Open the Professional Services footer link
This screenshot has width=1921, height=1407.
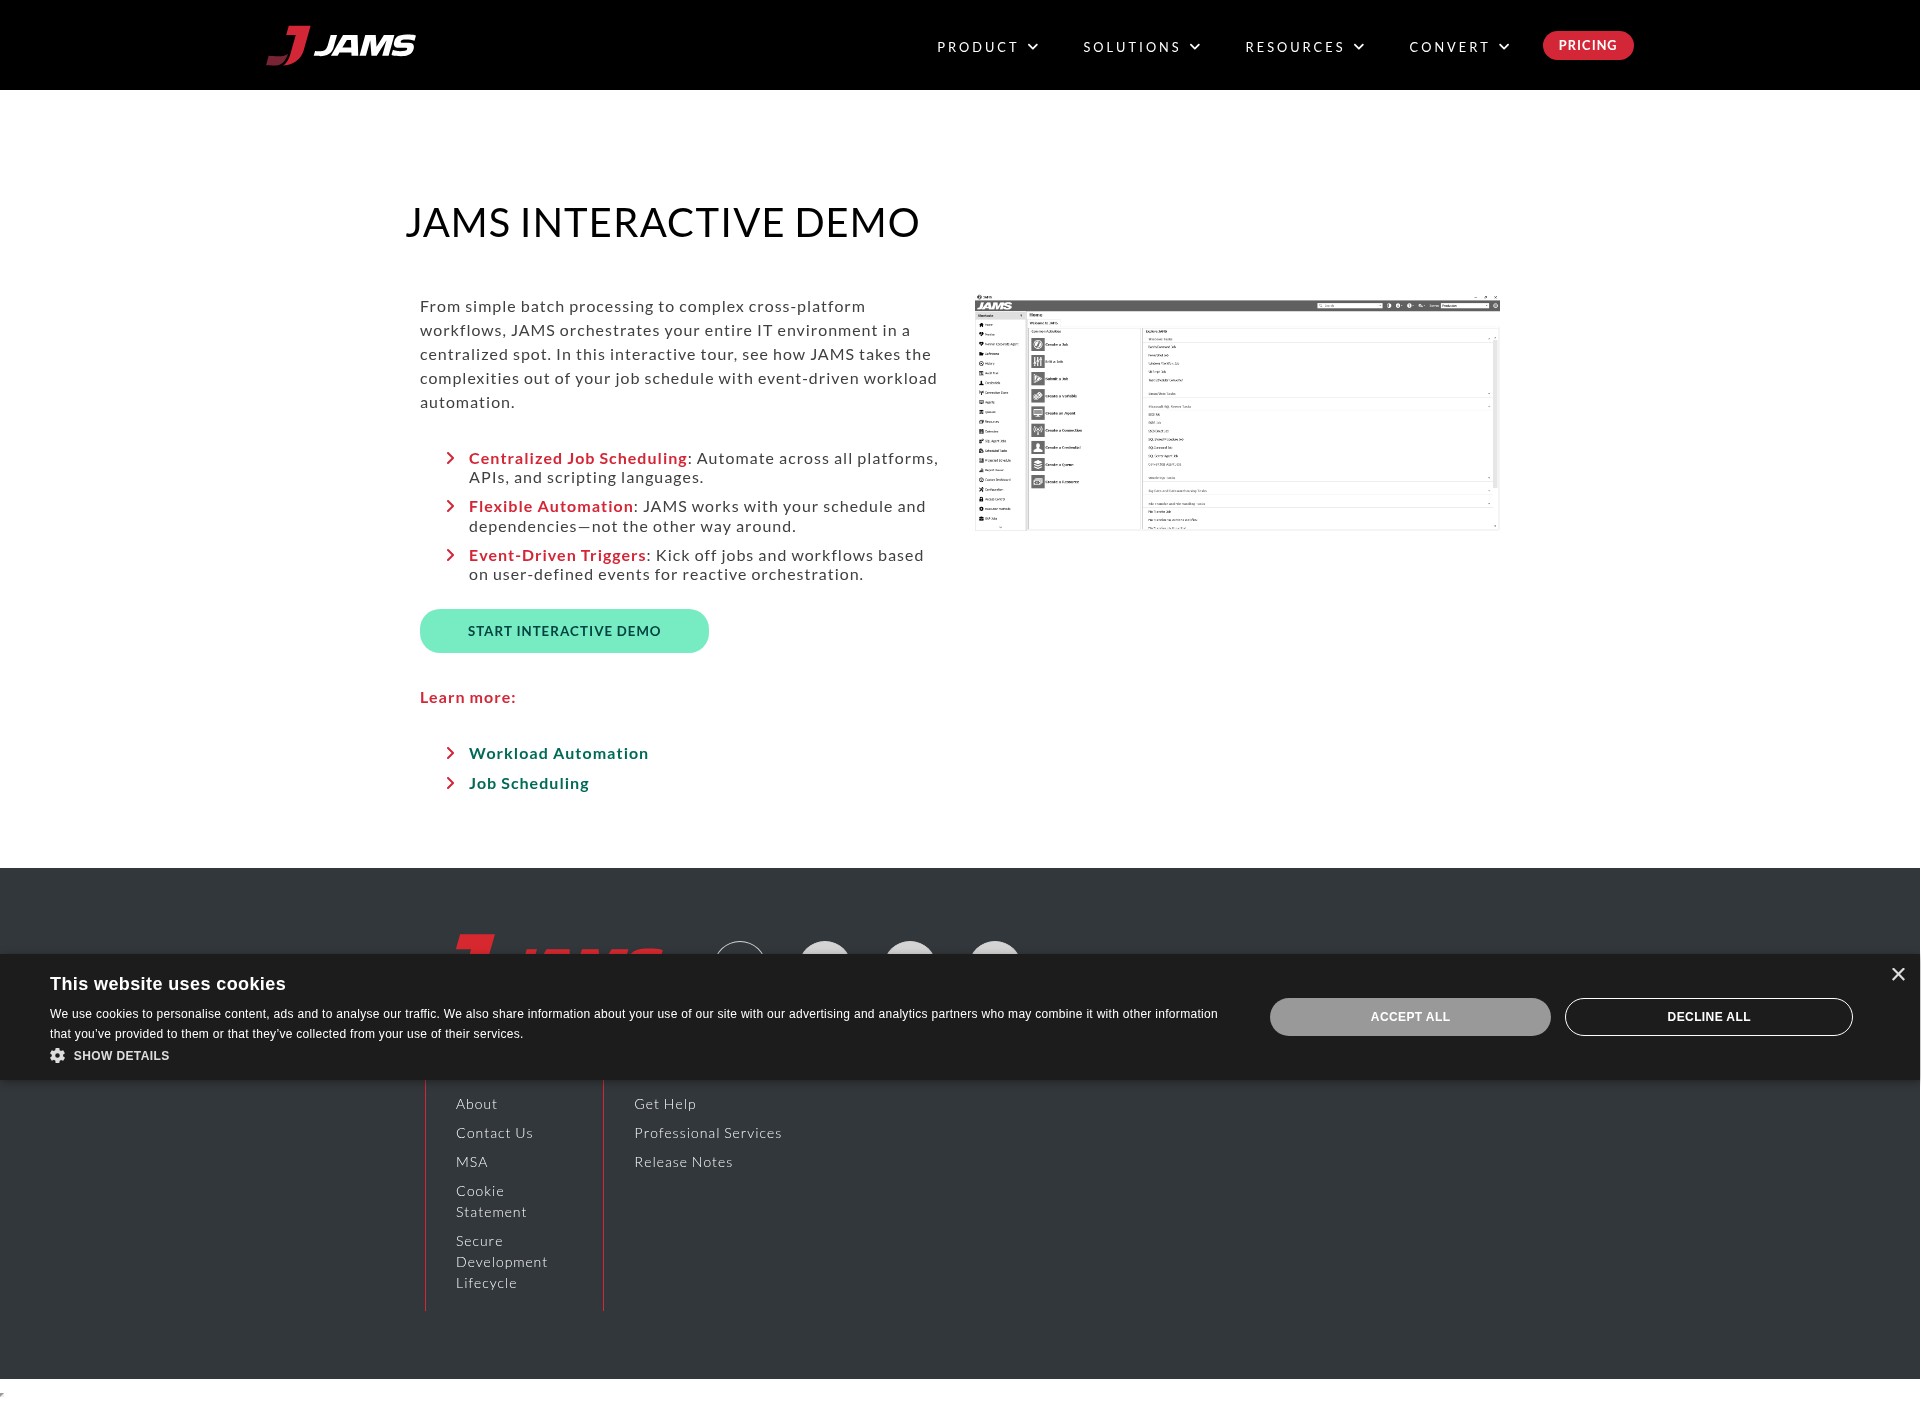[708, 1133]
